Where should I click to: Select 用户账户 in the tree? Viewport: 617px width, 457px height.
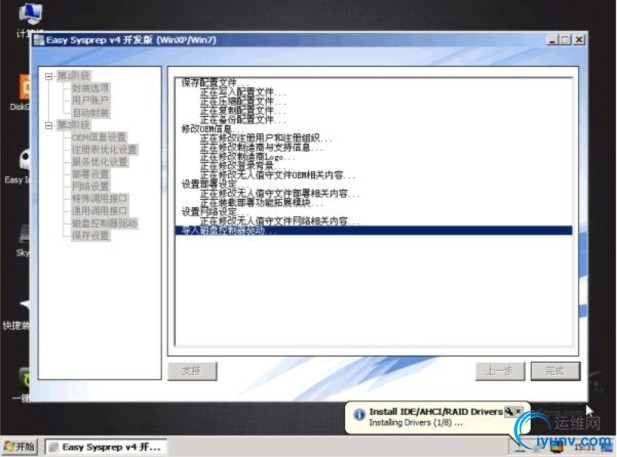click(90, 100)
